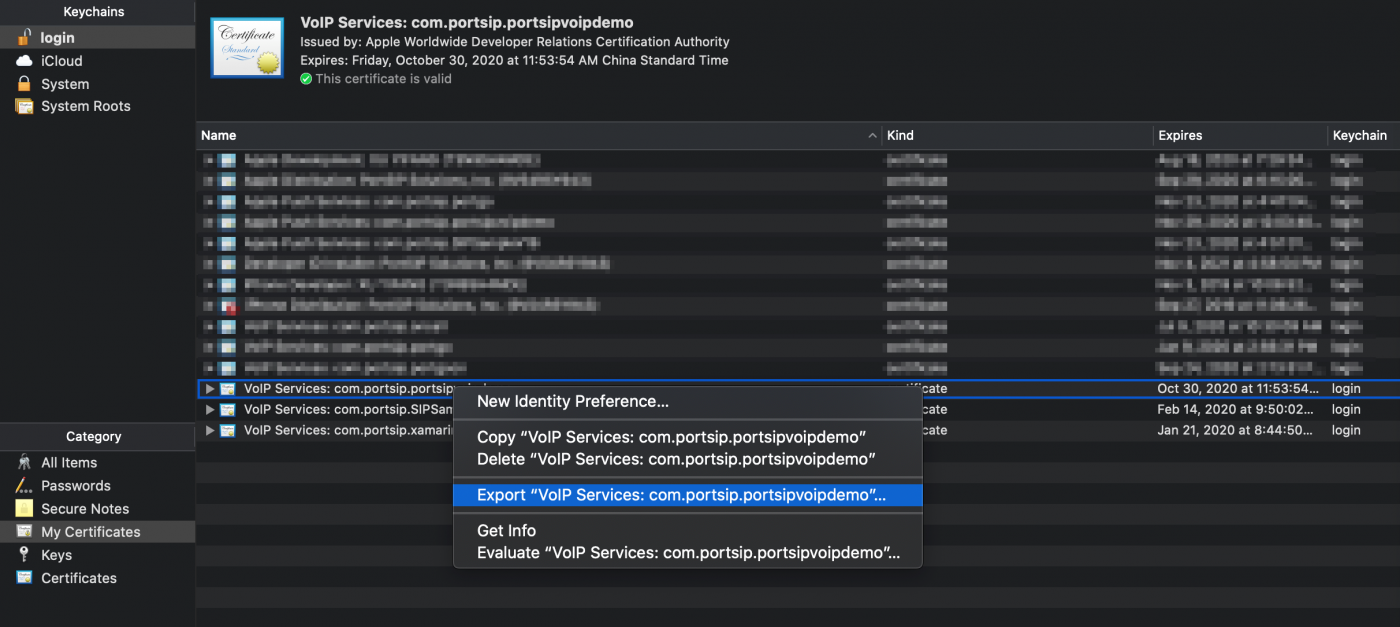Select the login keychain lock icon

(24, 38)
